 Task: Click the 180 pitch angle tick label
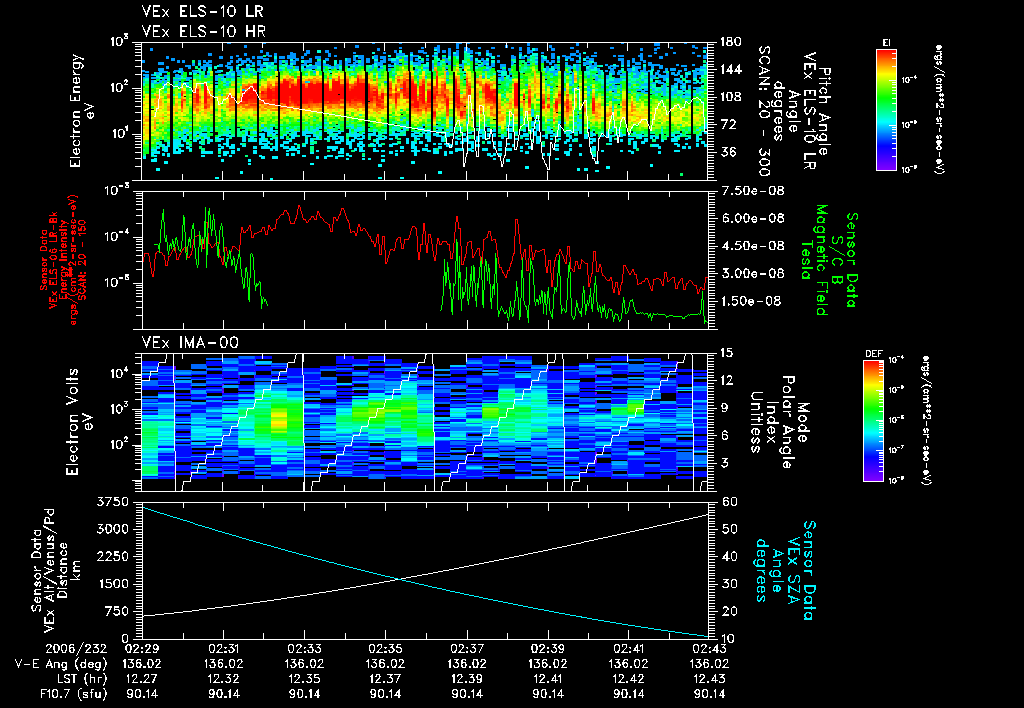[731, 42]
